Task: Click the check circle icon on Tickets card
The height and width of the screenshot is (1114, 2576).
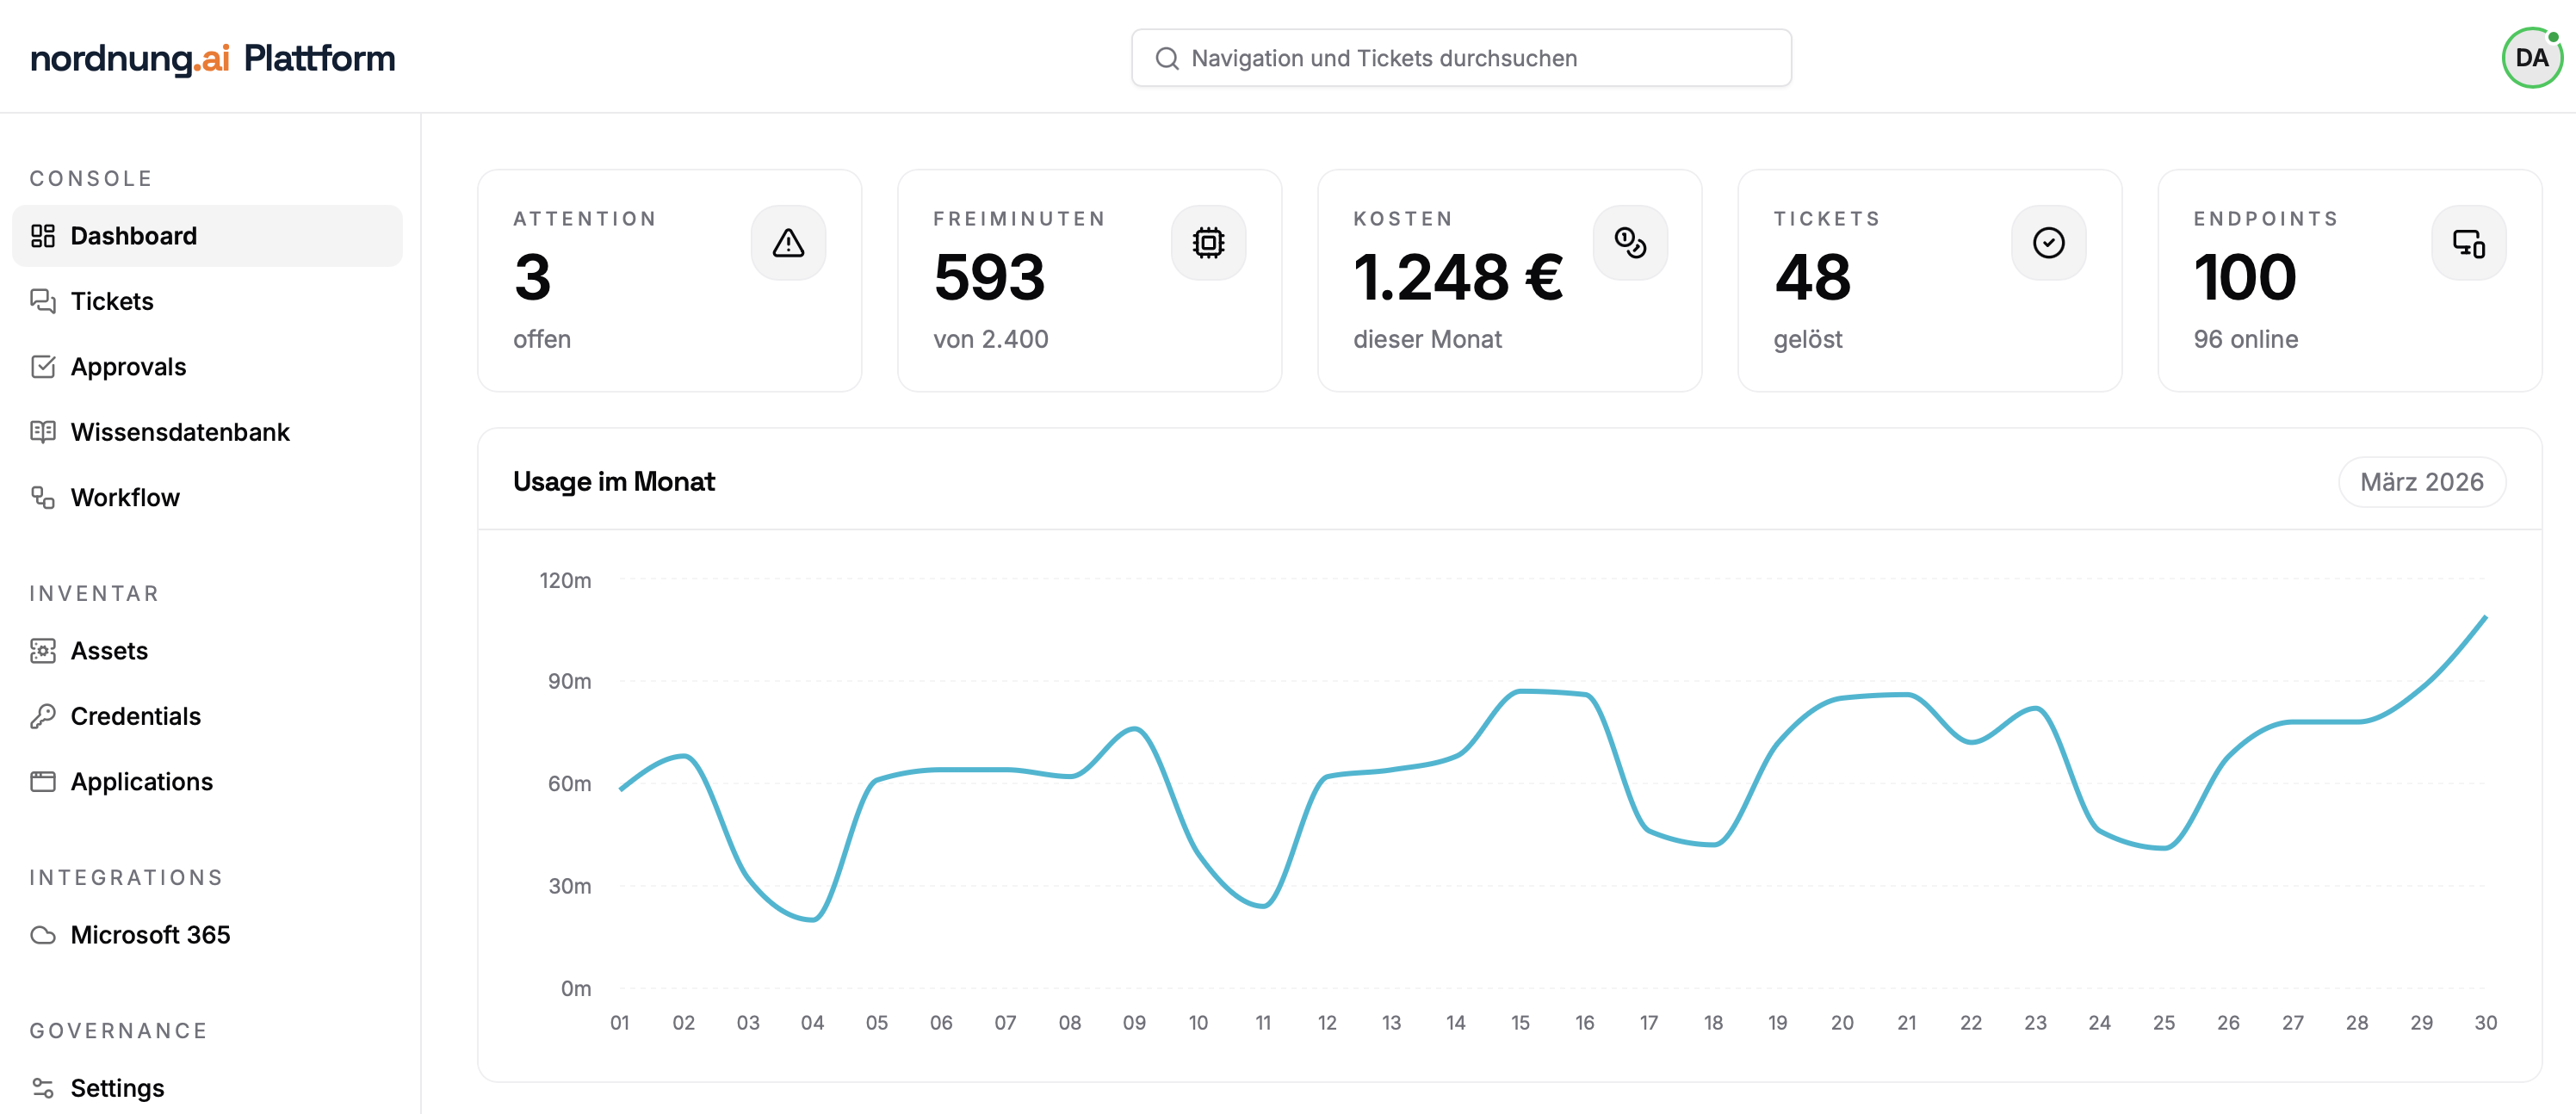Action: click(2048, 243)
